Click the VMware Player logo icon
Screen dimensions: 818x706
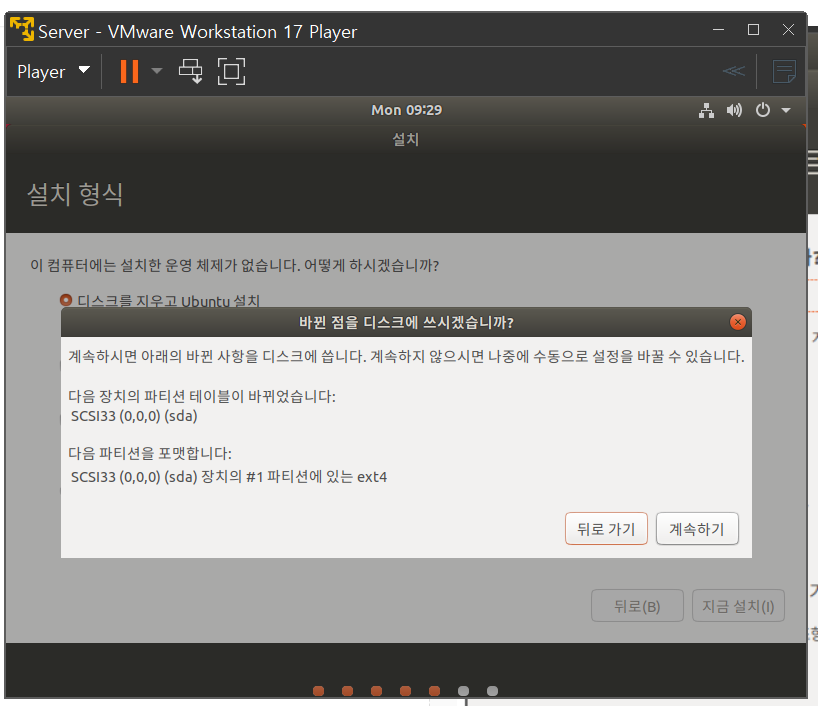click(22, 29)
